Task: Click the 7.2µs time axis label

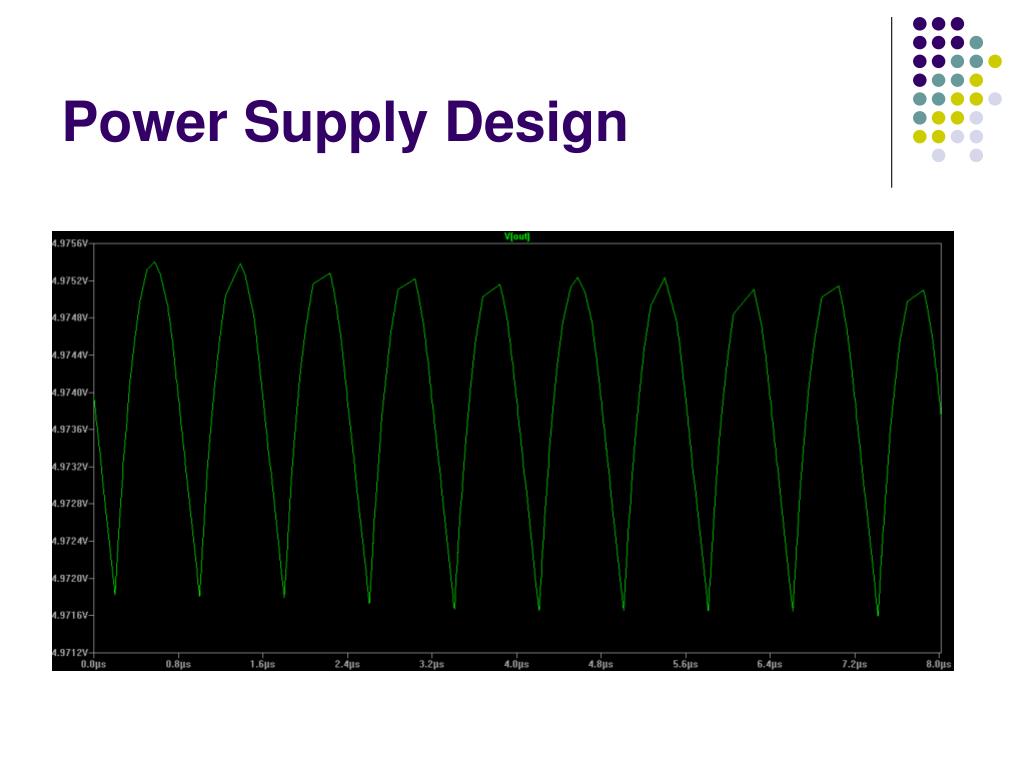Action: (x=854, y=664)
